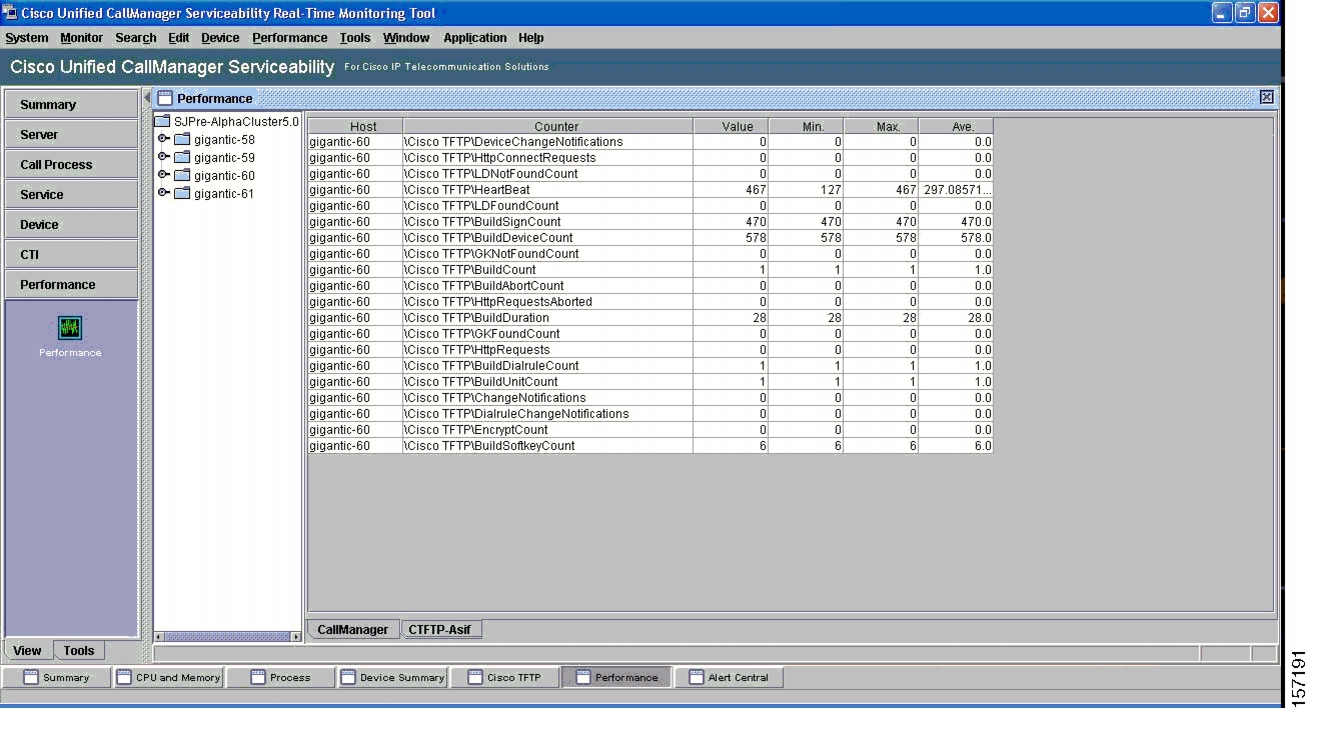Screen dimensions: 1343x745
Task: Select the SJPre-AlphaCluster5.0 tree label
Action: point(236,122)
